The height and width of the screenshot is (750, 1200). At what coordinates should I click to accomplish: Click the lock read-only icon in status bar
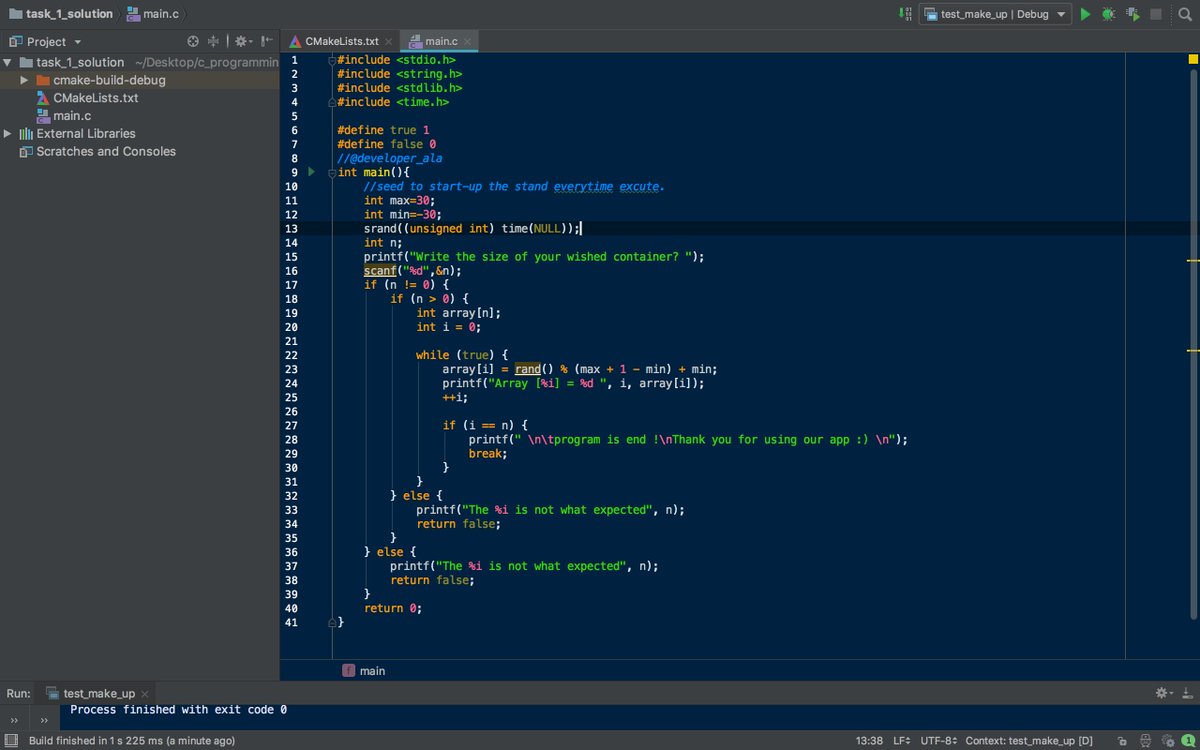tap(1122, 741)
